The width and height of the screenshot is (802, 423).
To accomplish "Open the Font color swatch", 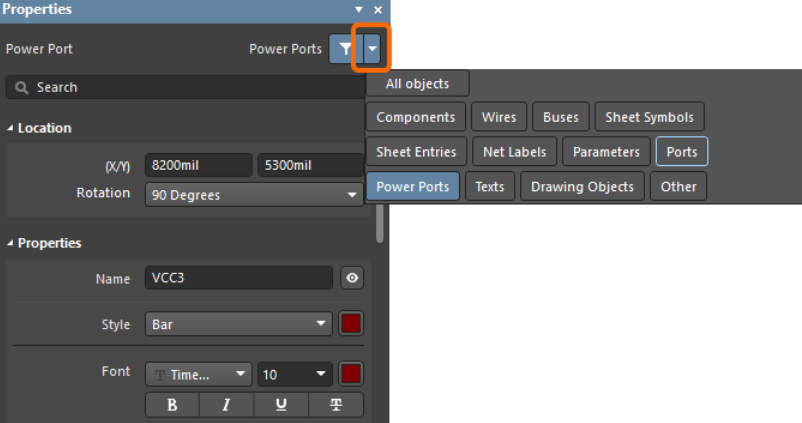I will (x=351, y=374).
